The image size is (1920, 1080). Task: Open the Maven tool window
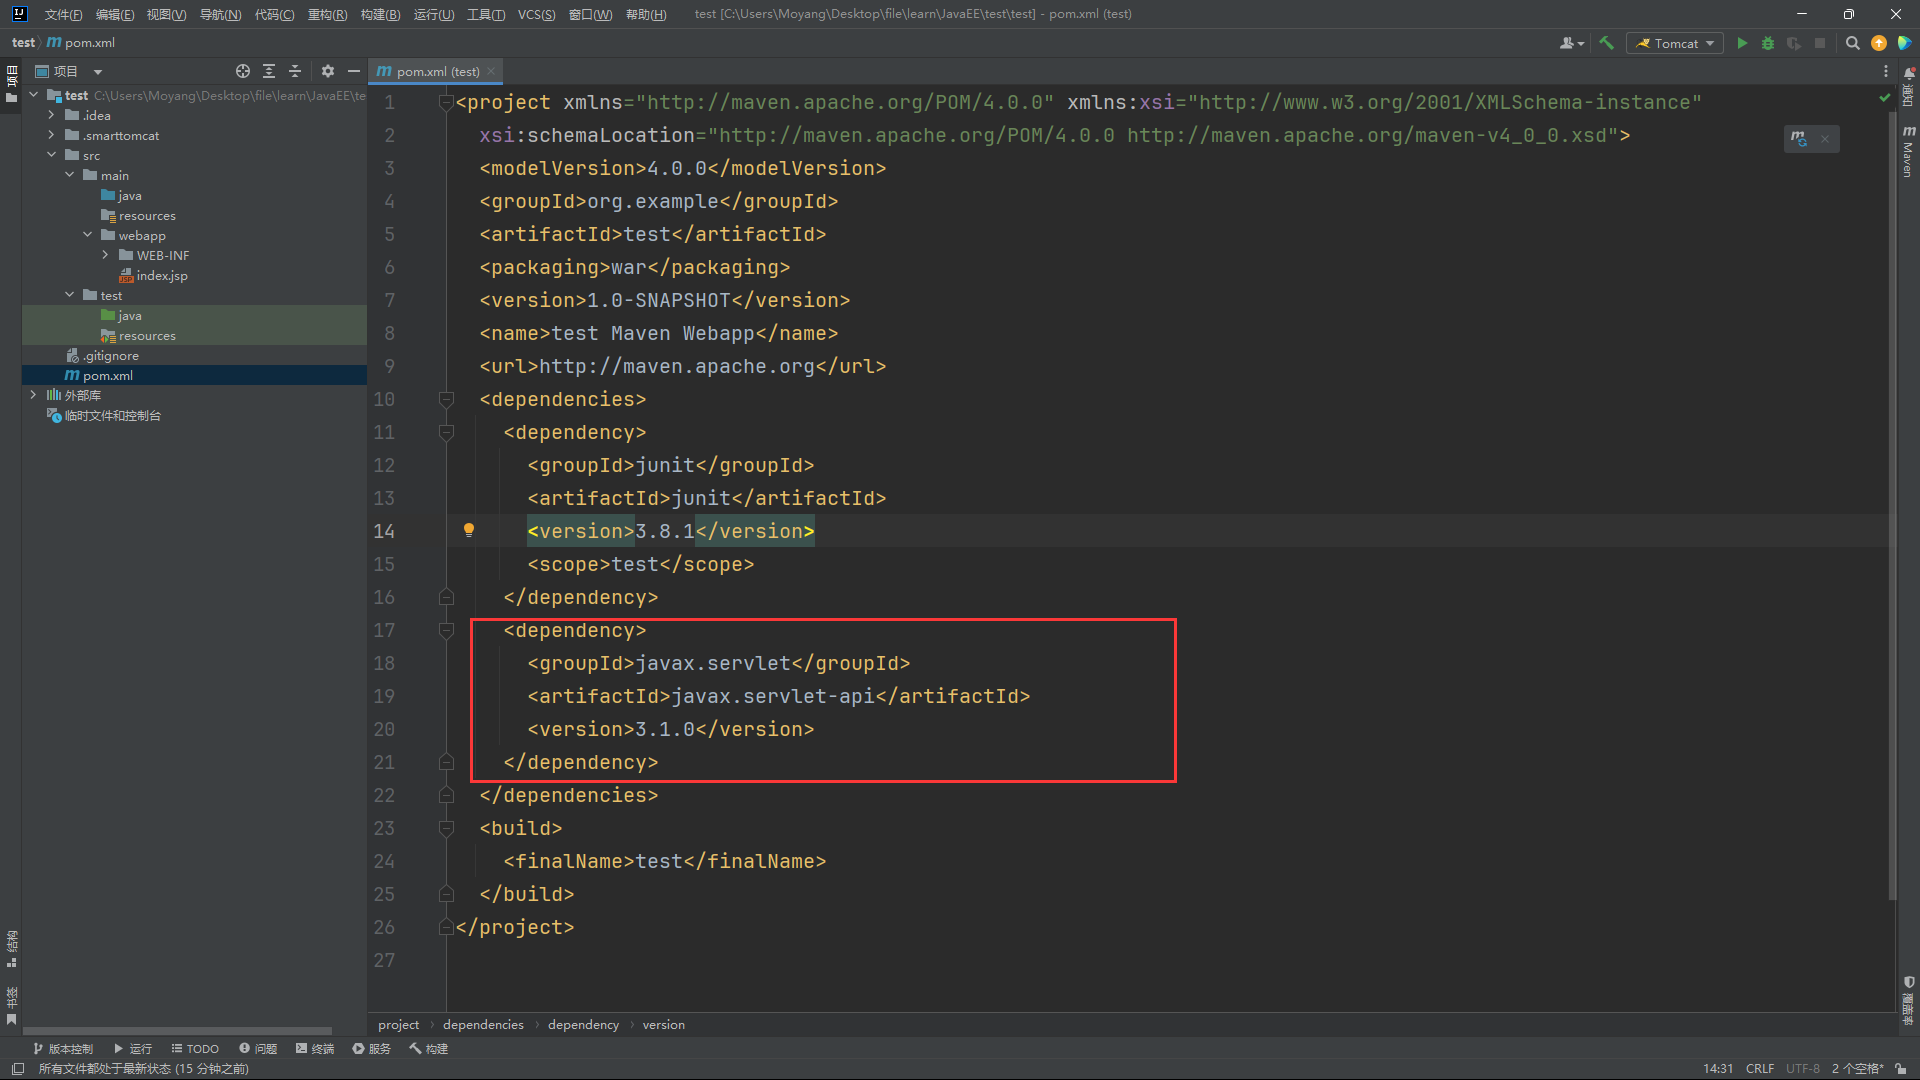[x=1908, y=152]
